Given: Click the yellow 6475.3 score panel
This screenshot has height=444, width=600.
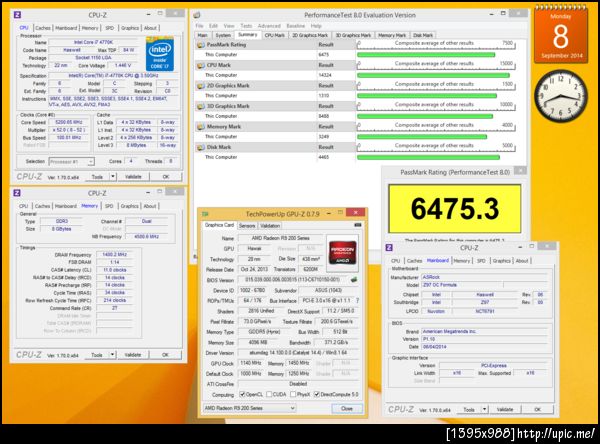Looking at the screenshot, I should click(455, 209).
